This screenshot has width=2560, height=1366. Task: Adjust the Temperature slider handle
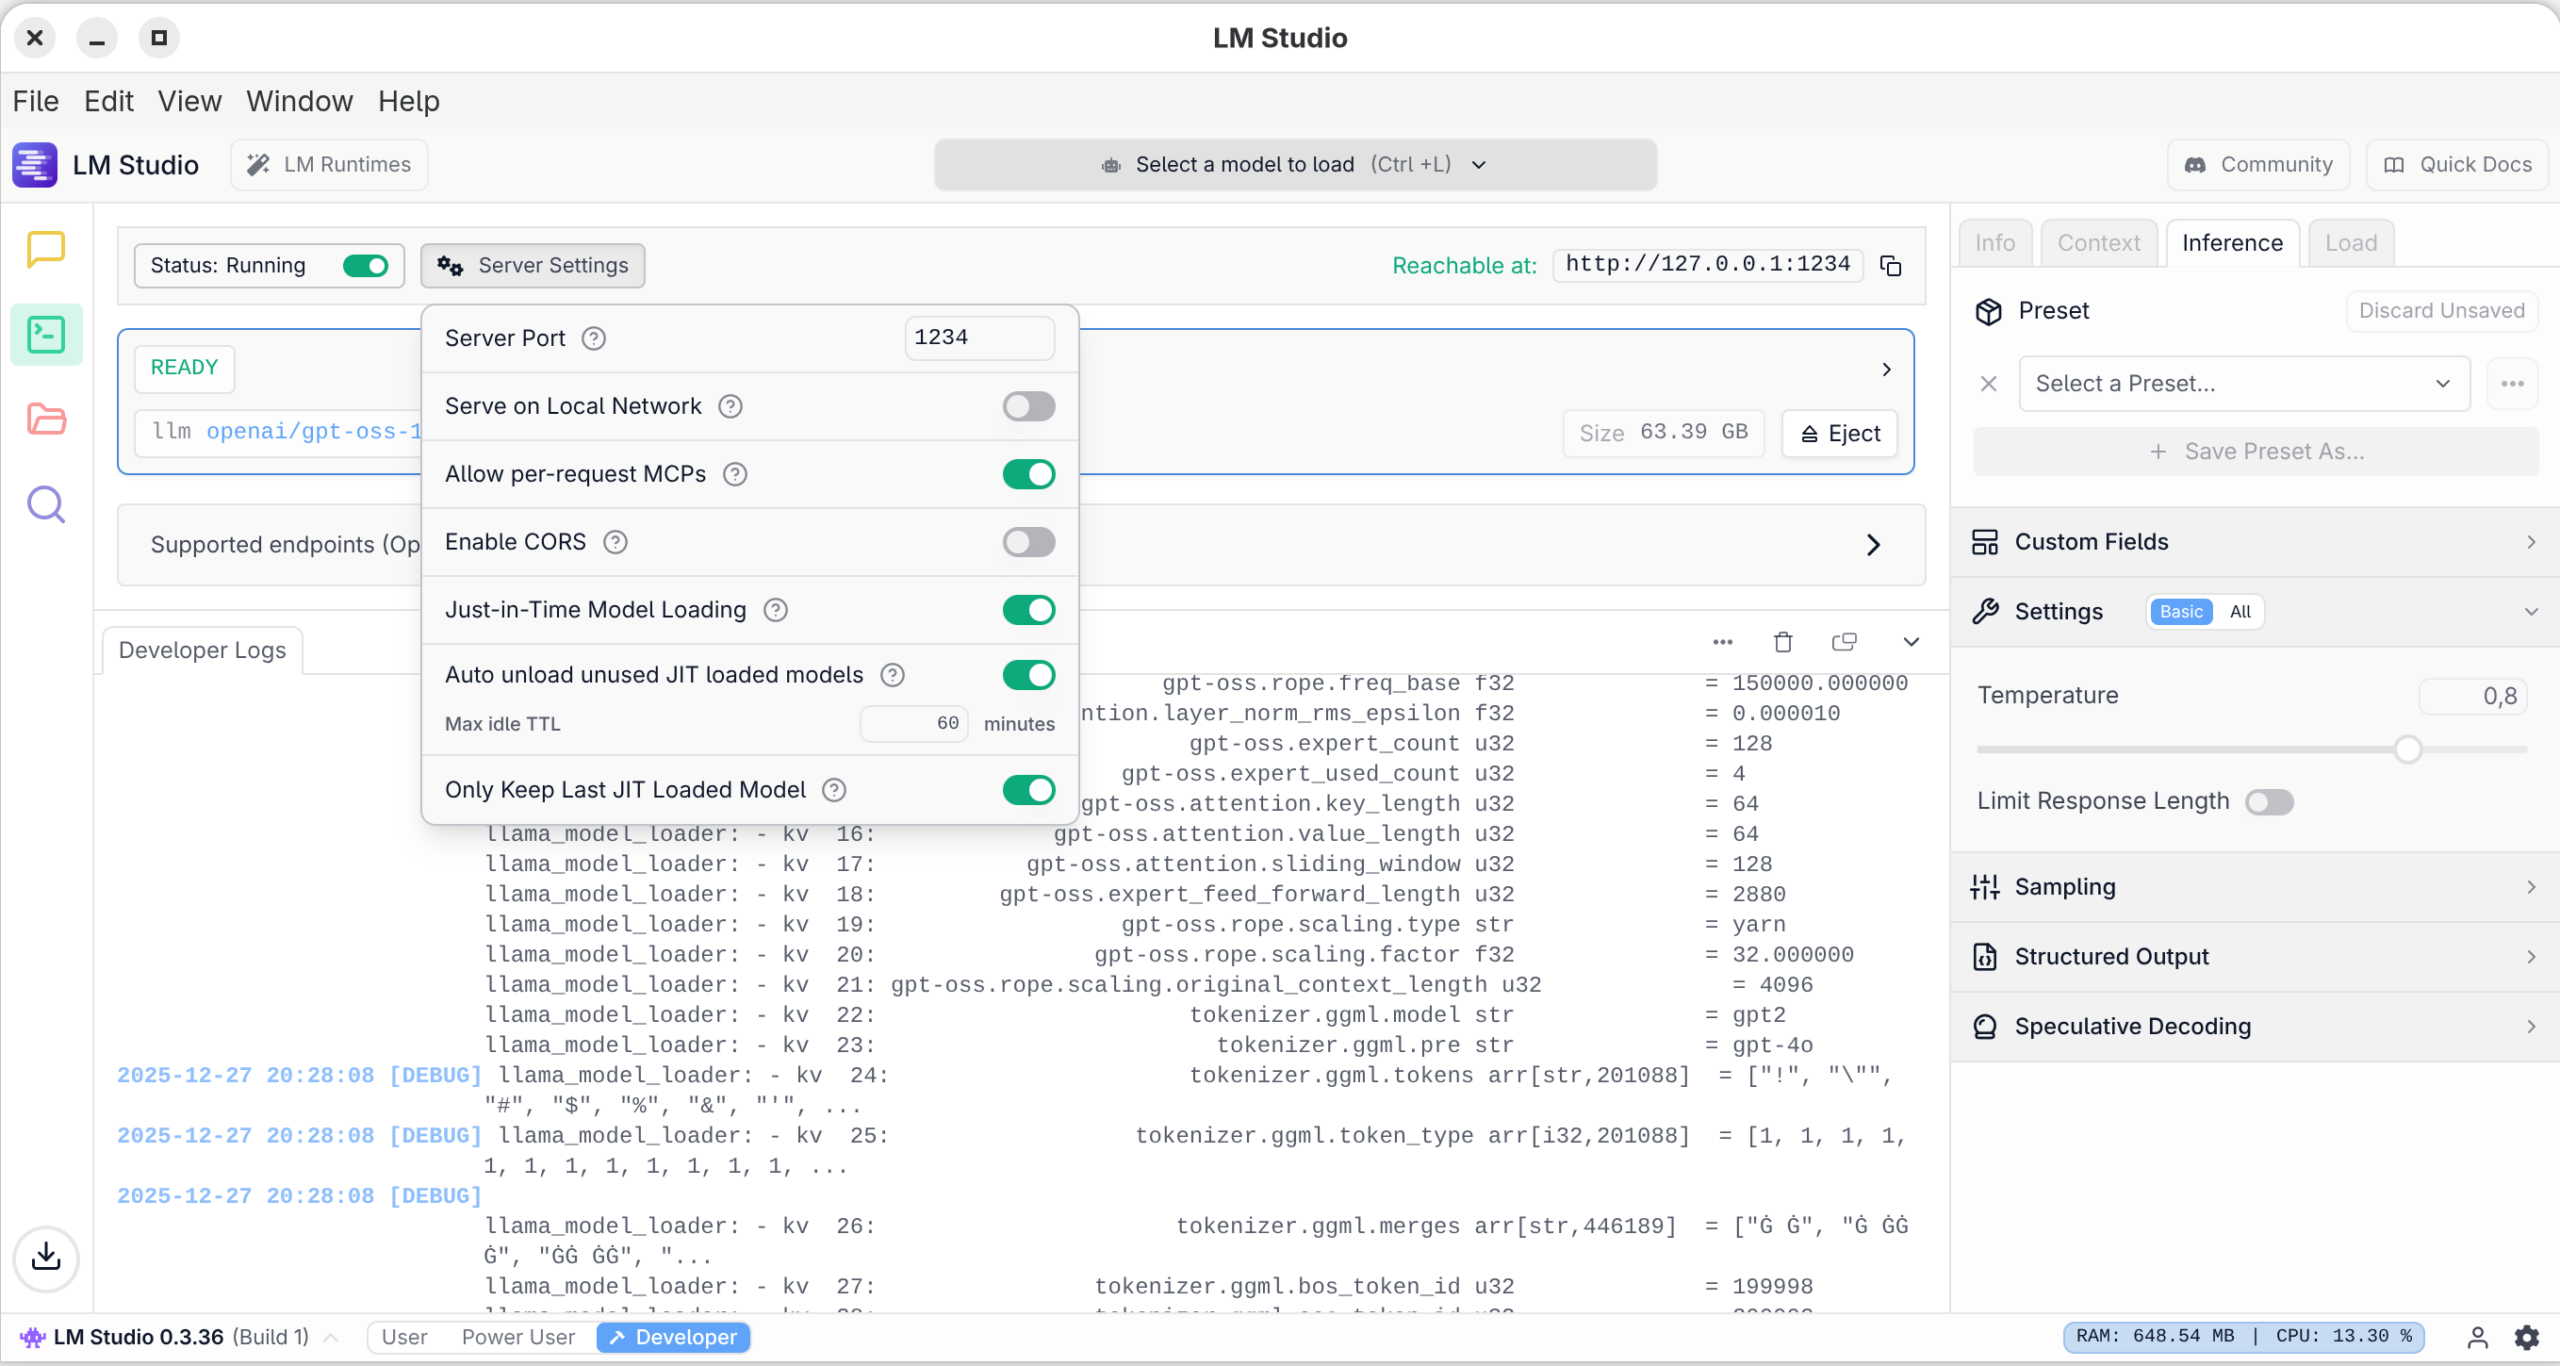point(2407,749)
